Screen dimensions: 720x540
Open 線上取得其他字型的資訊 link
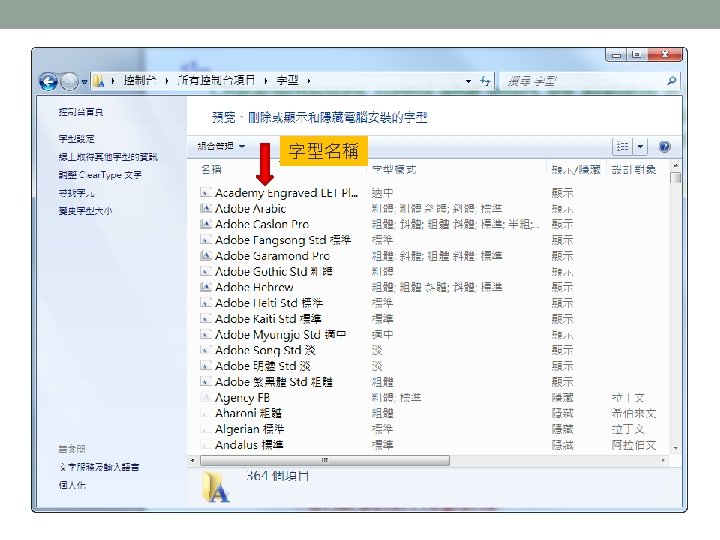108,157
